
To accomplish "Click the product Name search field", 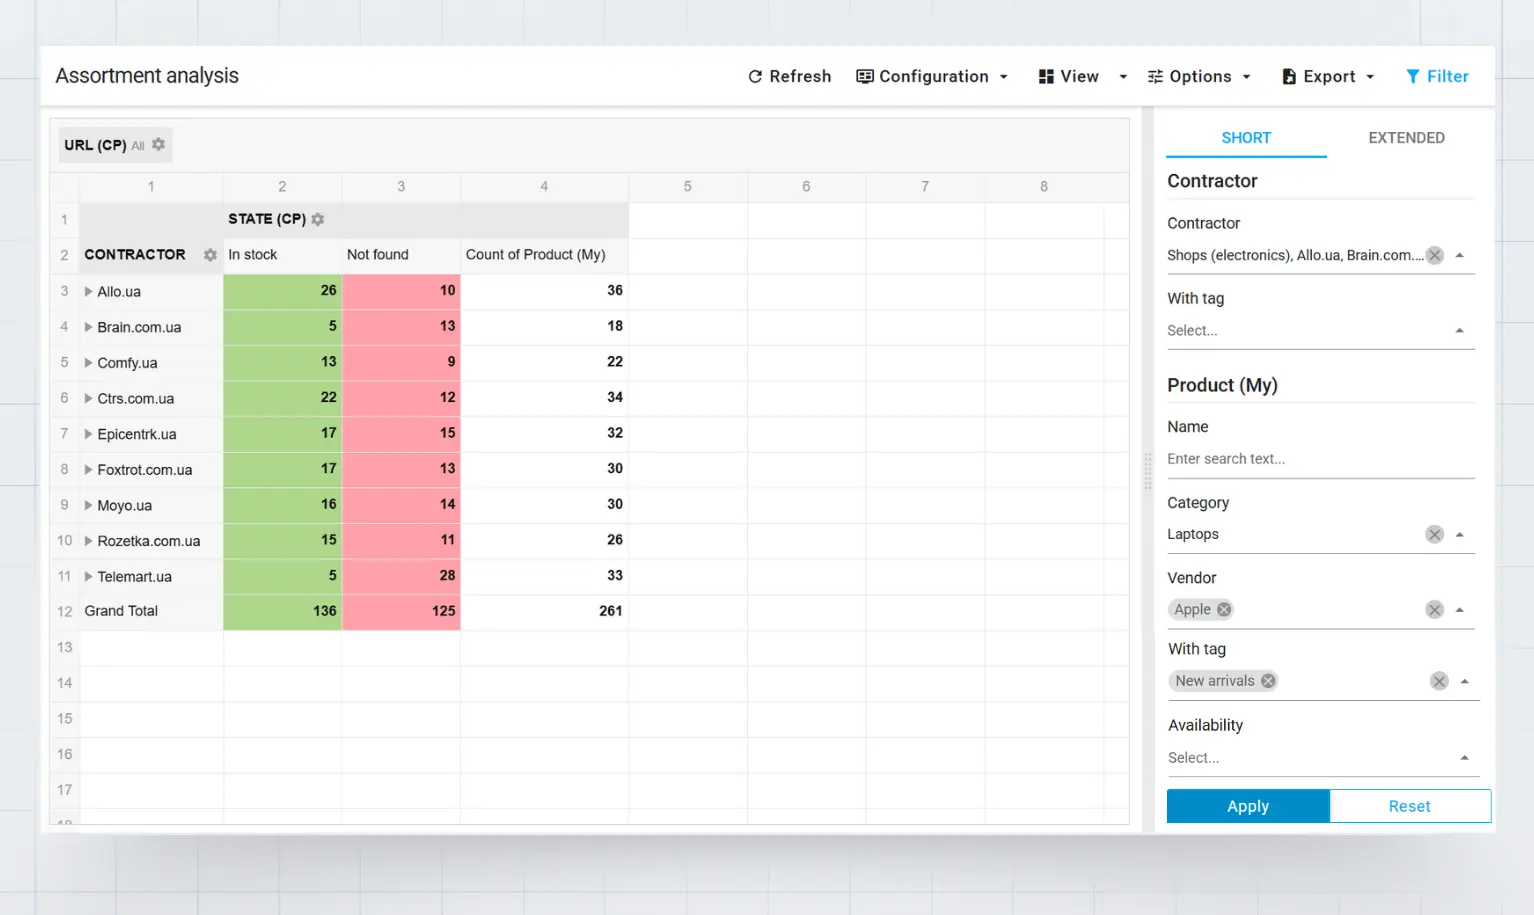I will point(1320,459).
